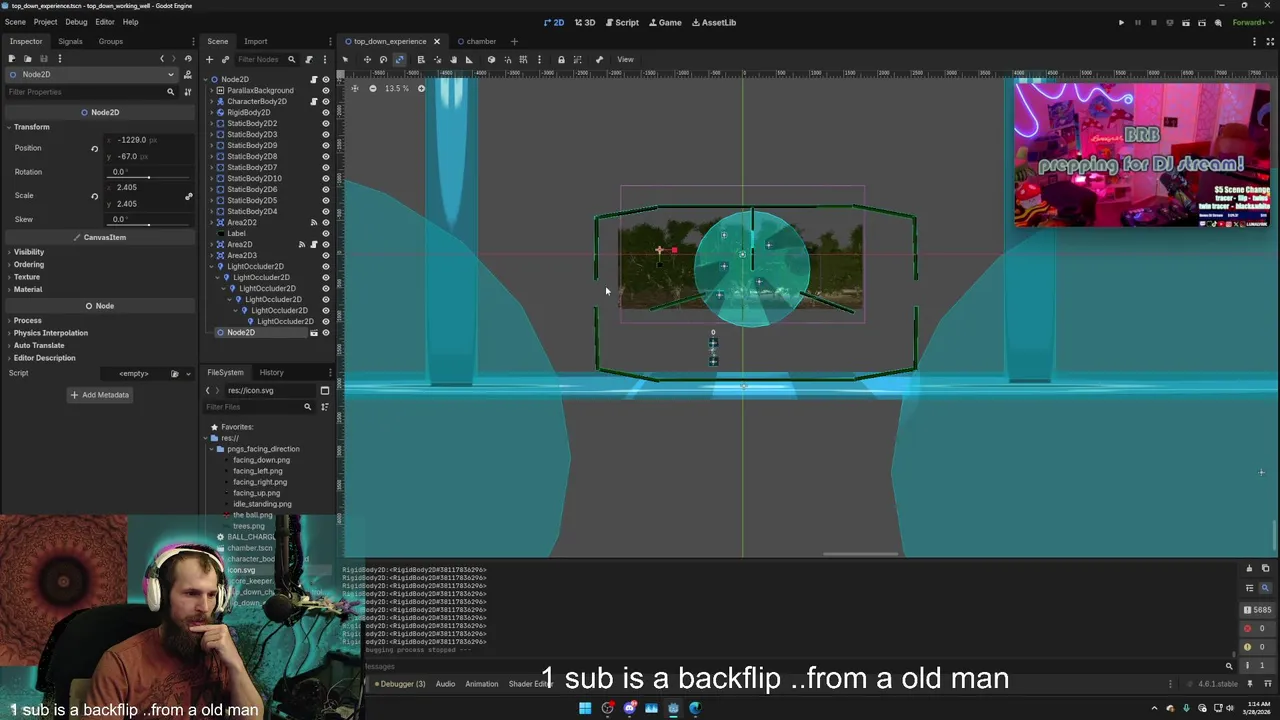
Task: Switch to the 3D workspace
Action: click(585, 22)
